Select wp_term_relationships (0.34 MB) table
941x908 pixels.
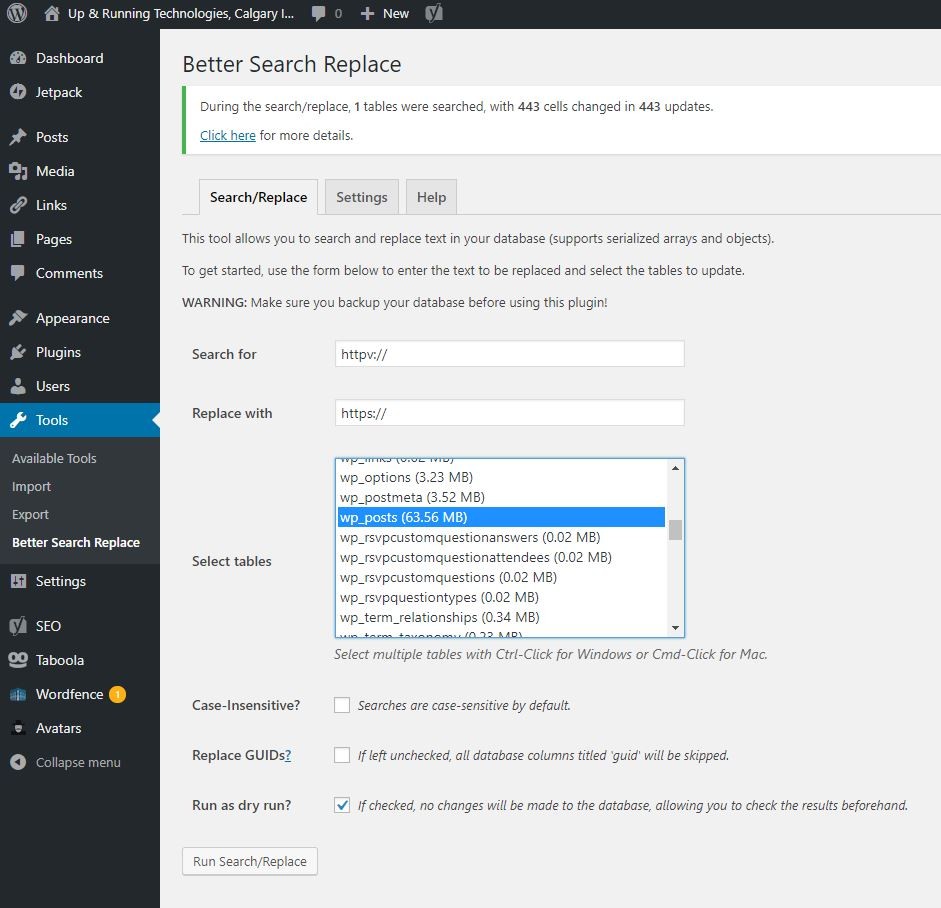(501, 617)
